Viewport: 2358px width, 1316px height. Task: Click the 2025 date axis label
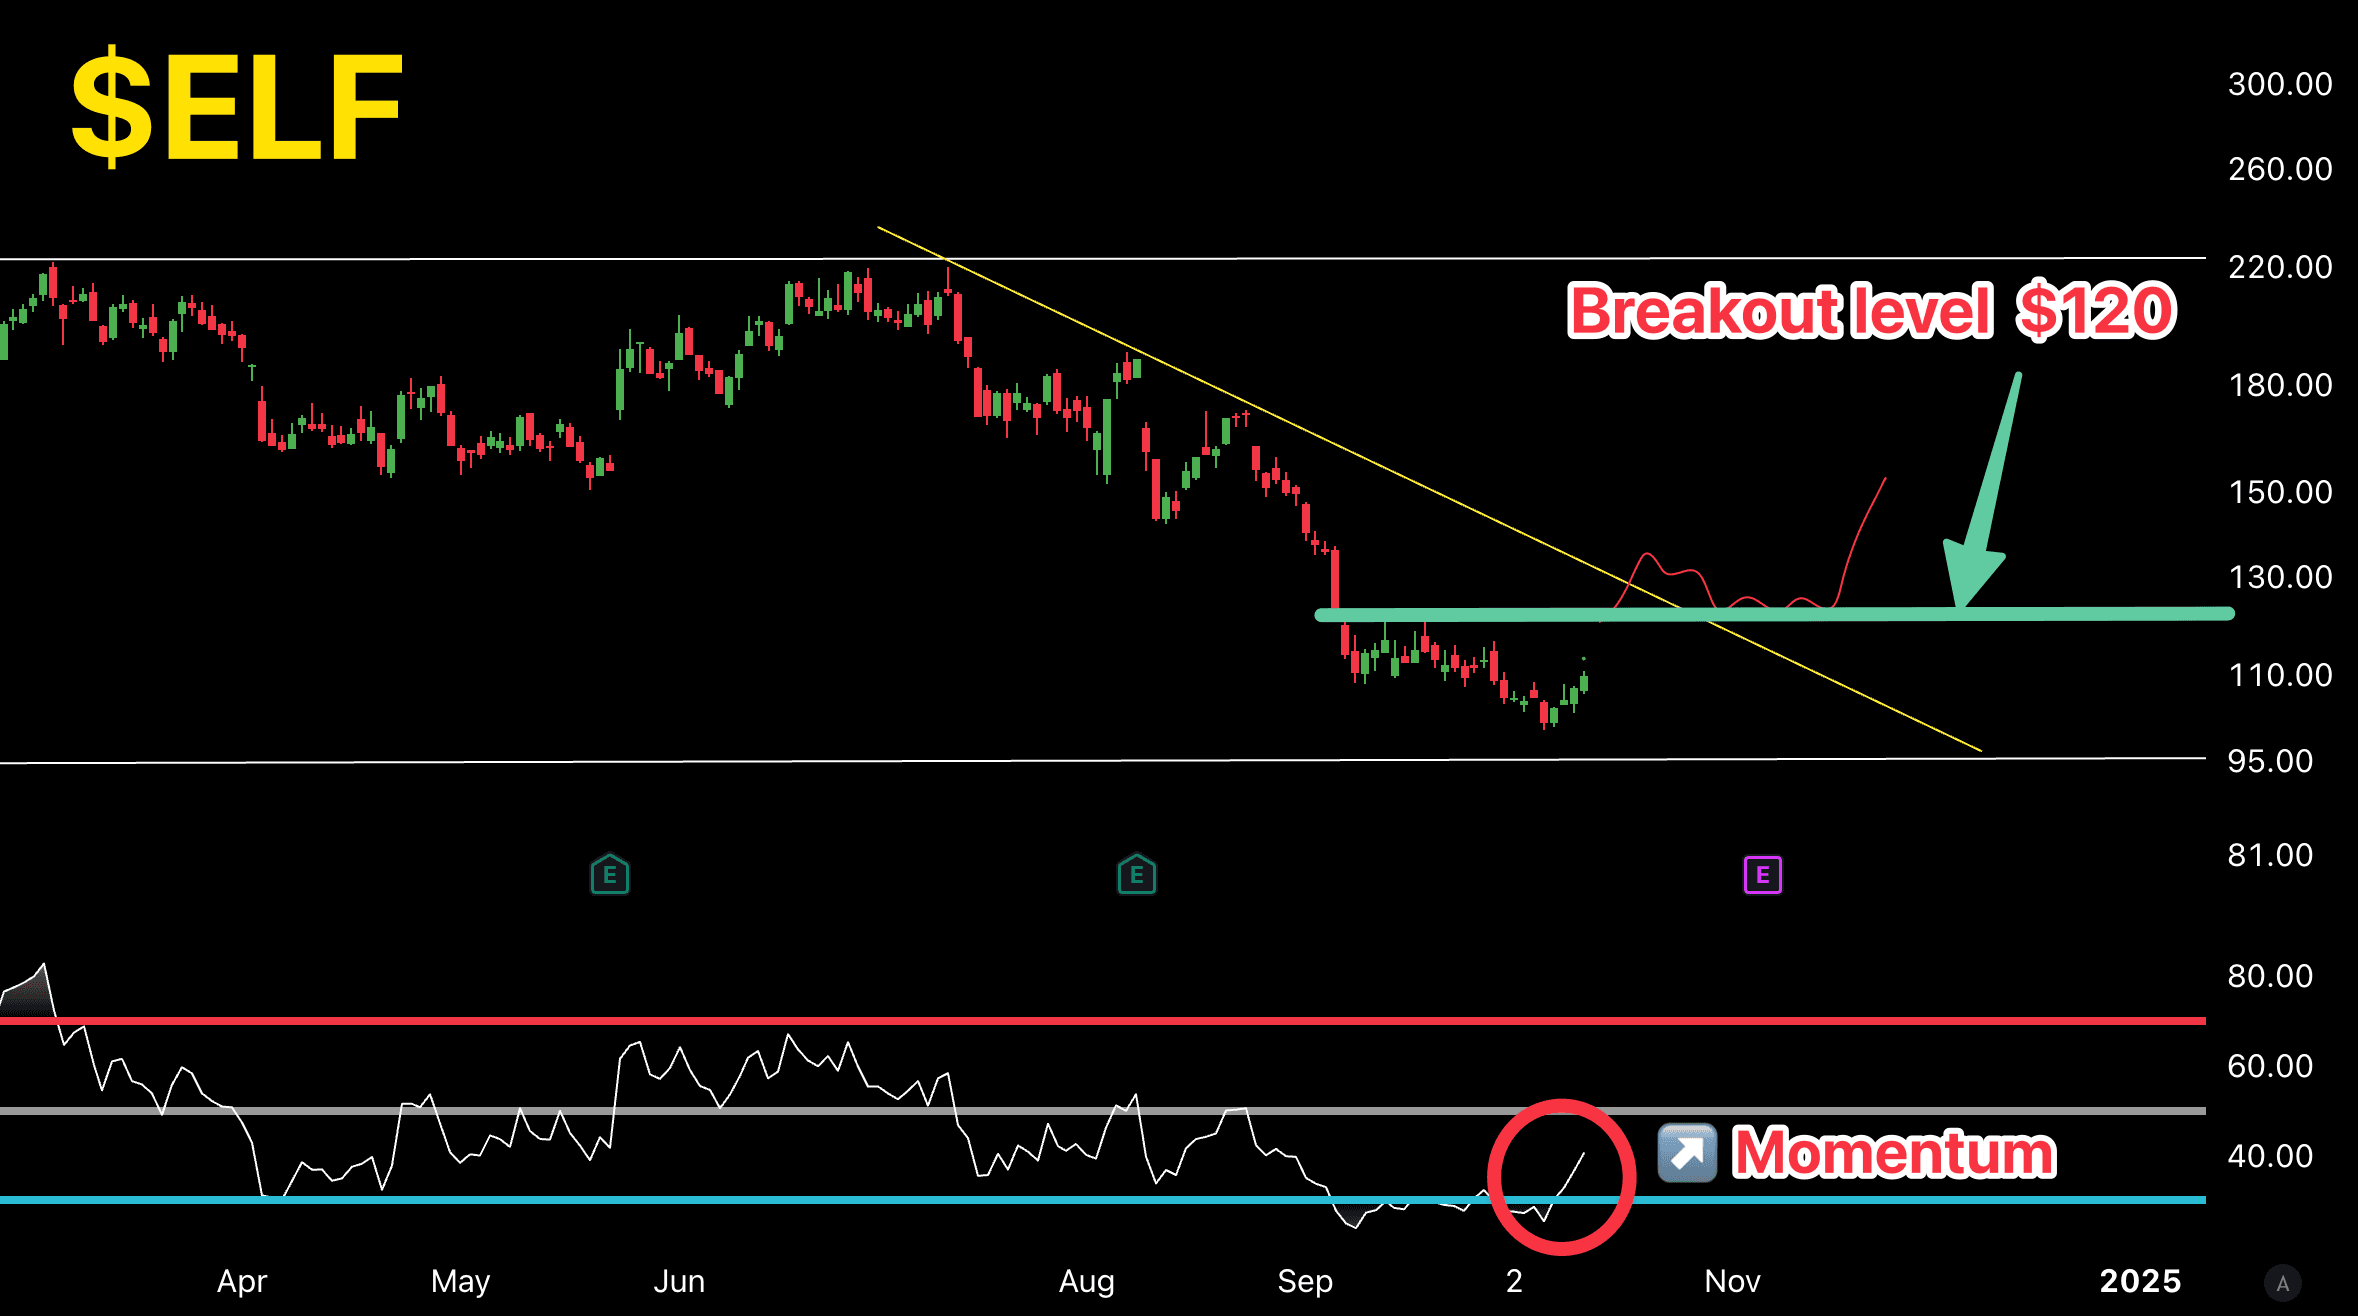pos(2140,1281)
